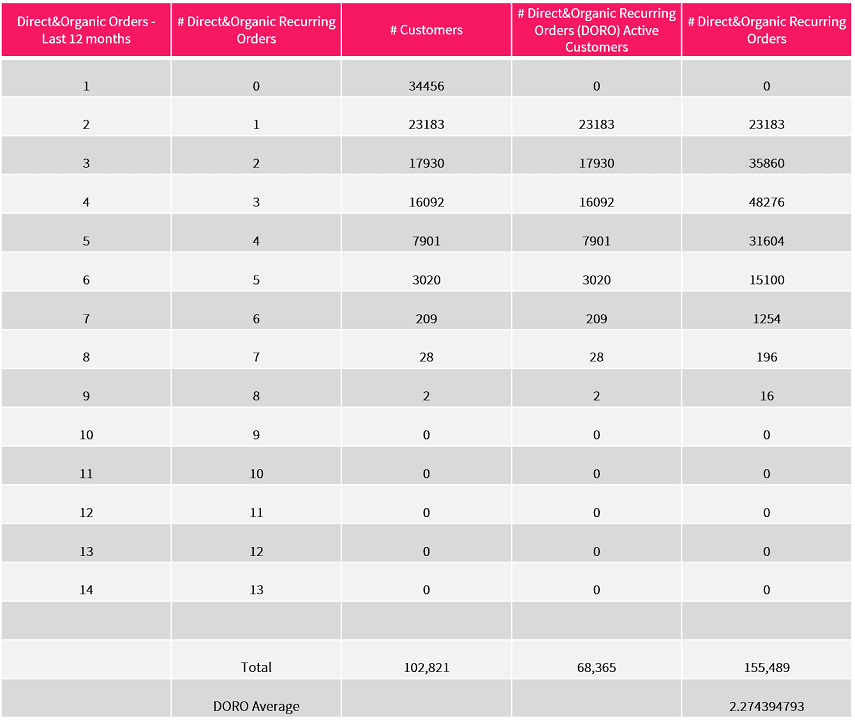Screen dimensions: 855x723
Task: Click the "(DORO) Active Customers" column header
Action: (596, 30)
